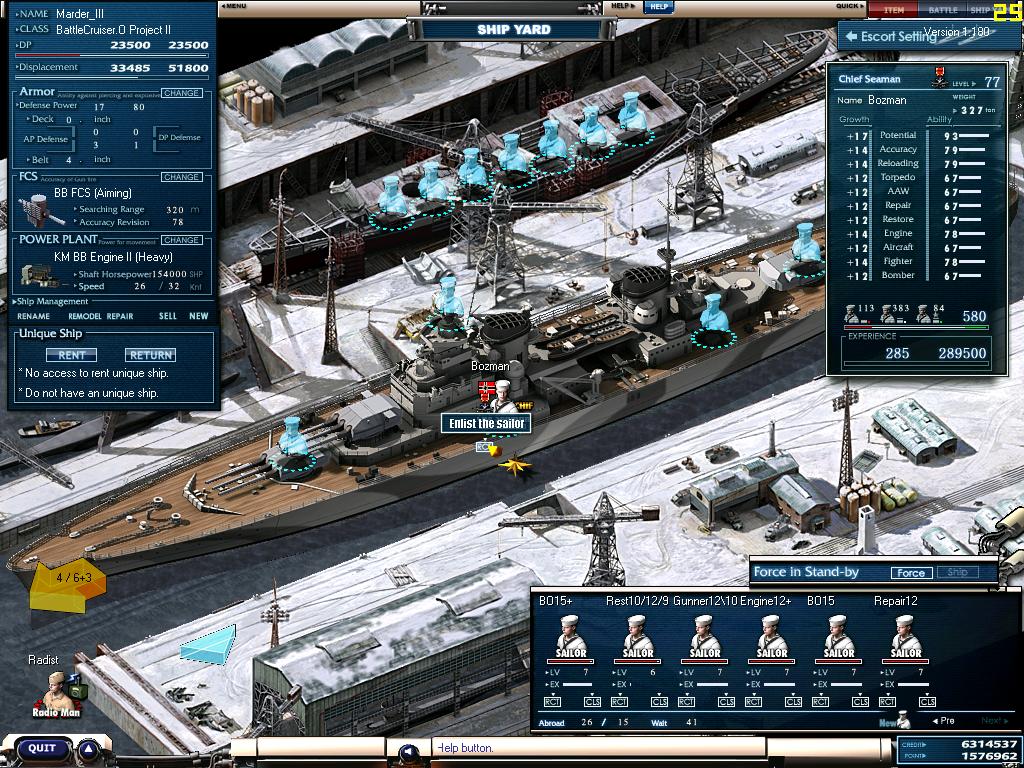Image resolution: width=1024 pixels, height=768 pixels.
Task: Click the yellow star cursor marker beside the hull
Action: pyautogui.click(x=516, y=466)
